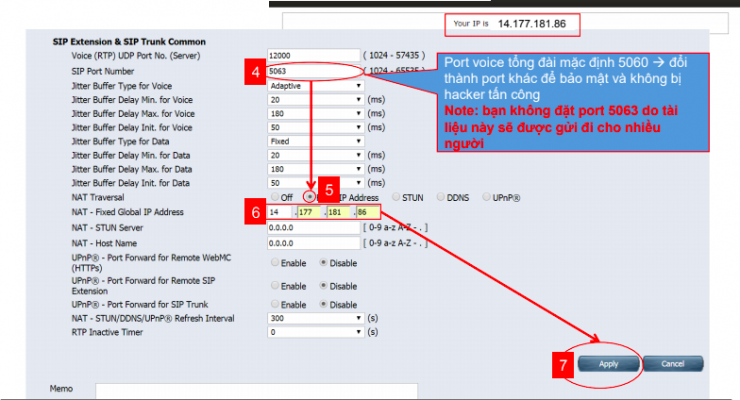This screenshot has width=740, height=400.
Task: Click the NAT - STUN Server field
Action: click(311, 228)
